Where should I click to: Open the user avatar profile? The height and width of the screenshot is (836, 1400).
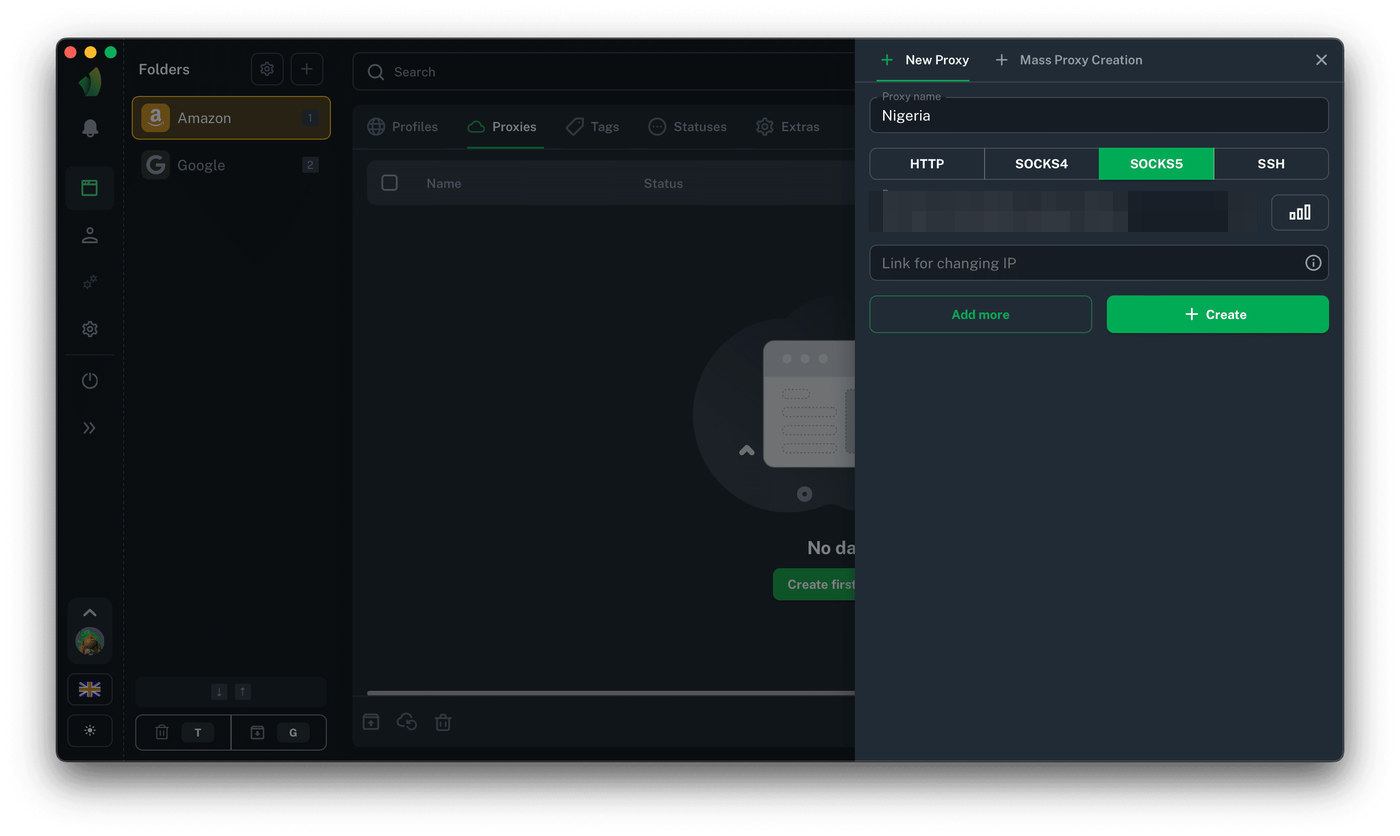pos(90,641)
